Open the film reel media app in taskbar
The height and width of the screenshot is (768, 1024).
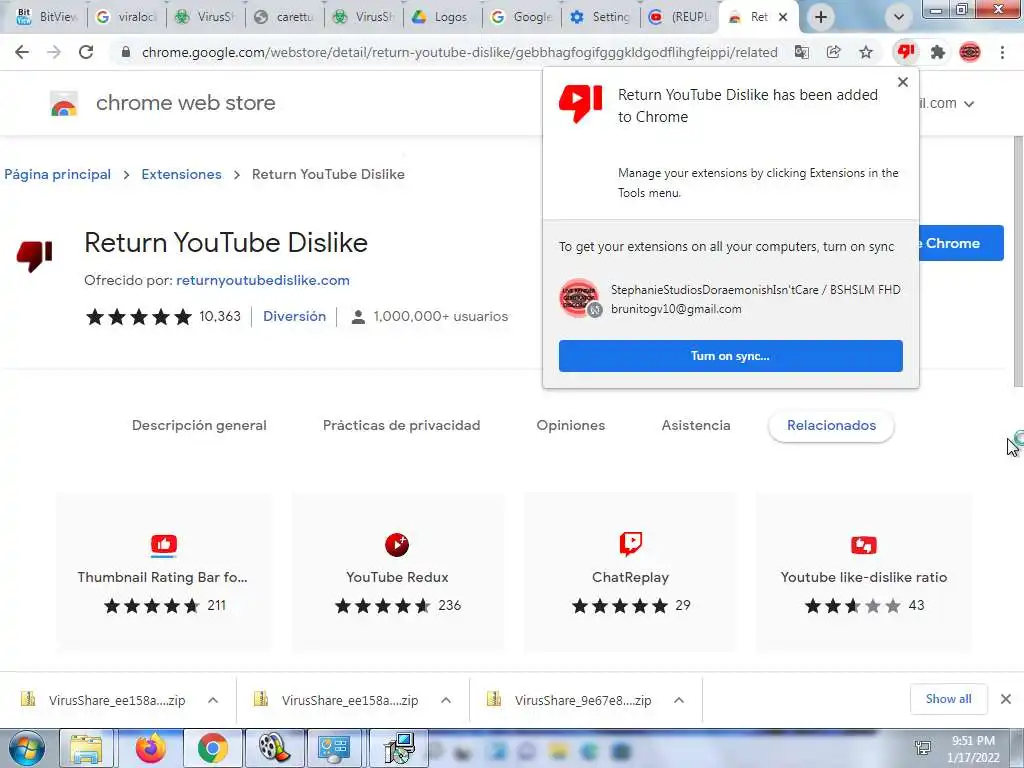[274, 748]
